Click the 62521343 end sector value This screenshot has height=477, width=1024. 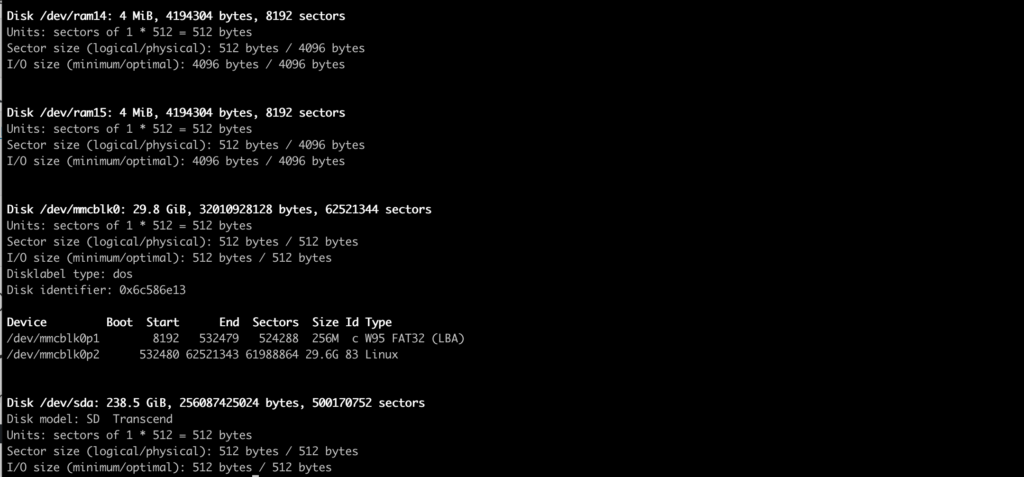click(212, 355)
